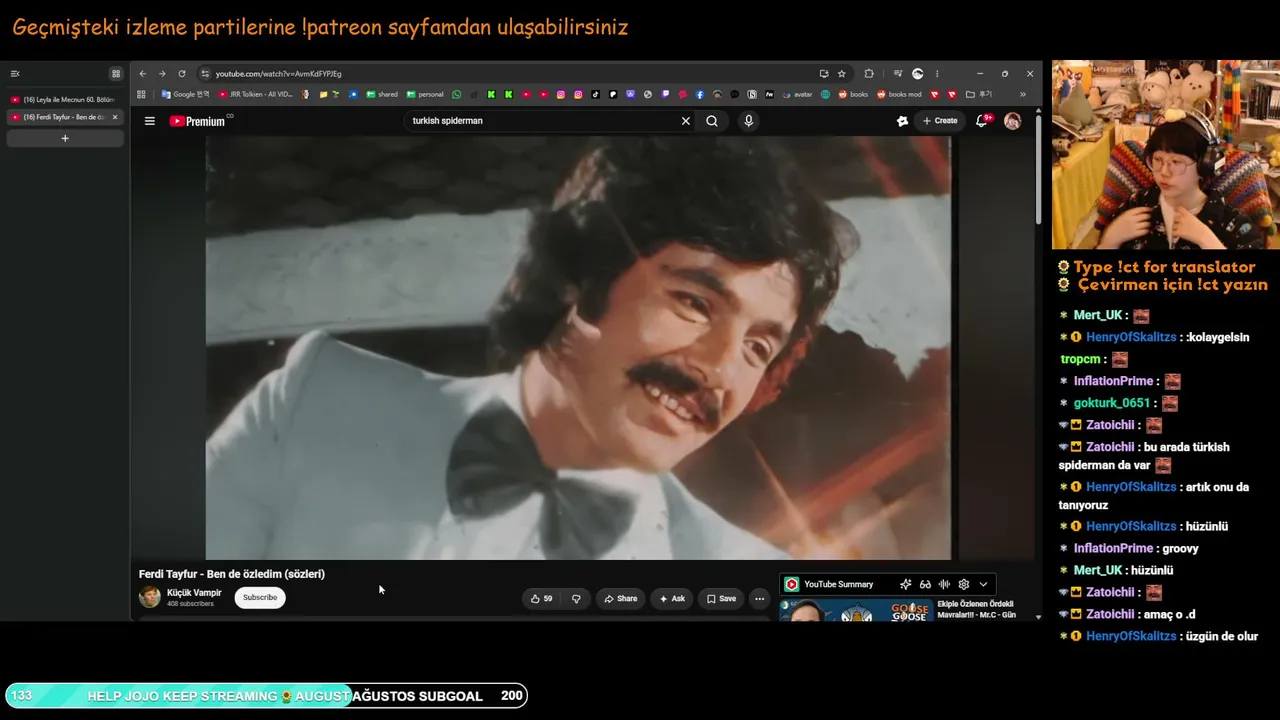Image resolution: width=1280 pixels, height=720 pixels.
Task: Open YouTube Summary settings gear
Action: tap(964, 584)
